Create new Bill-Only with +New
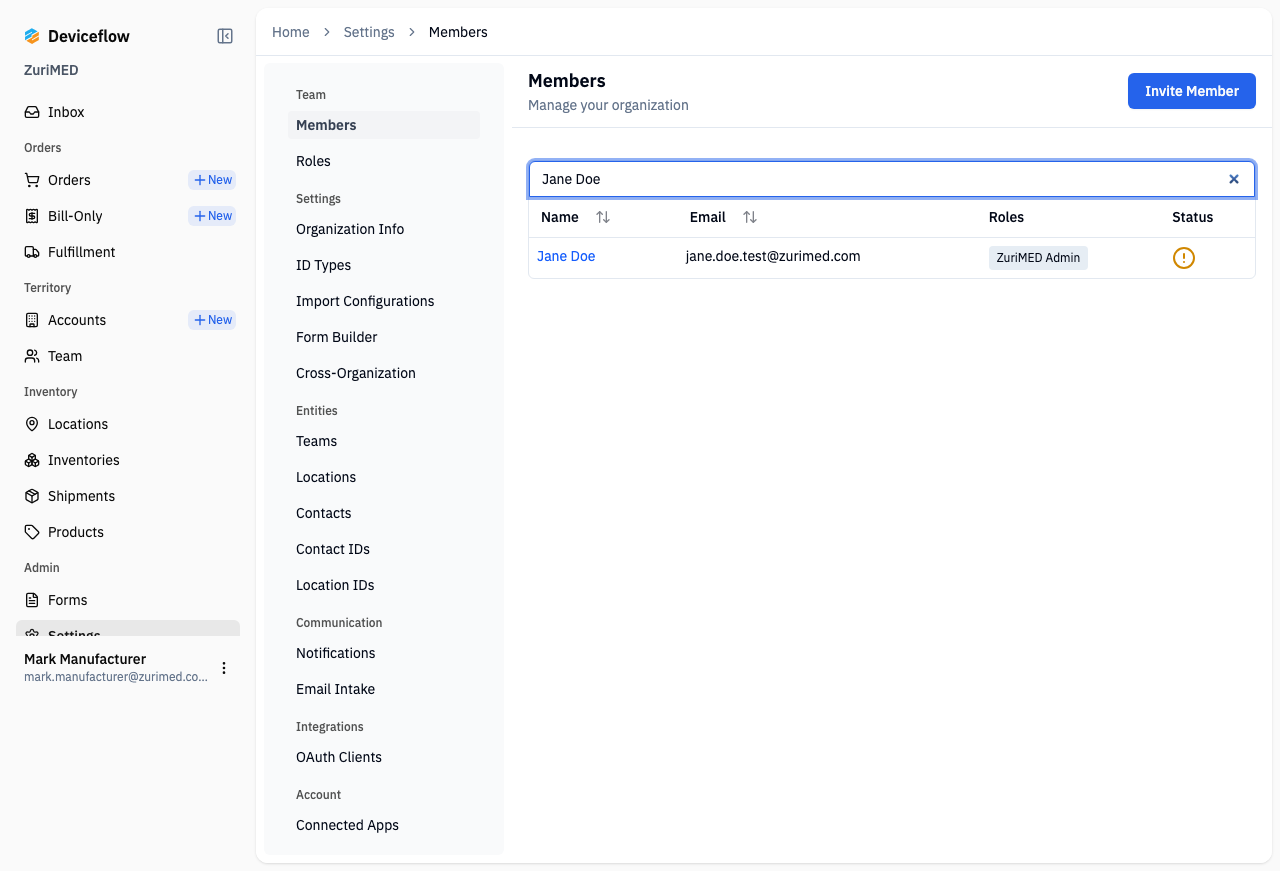The height and width of the screenshot is (871, 1280). 212,216
